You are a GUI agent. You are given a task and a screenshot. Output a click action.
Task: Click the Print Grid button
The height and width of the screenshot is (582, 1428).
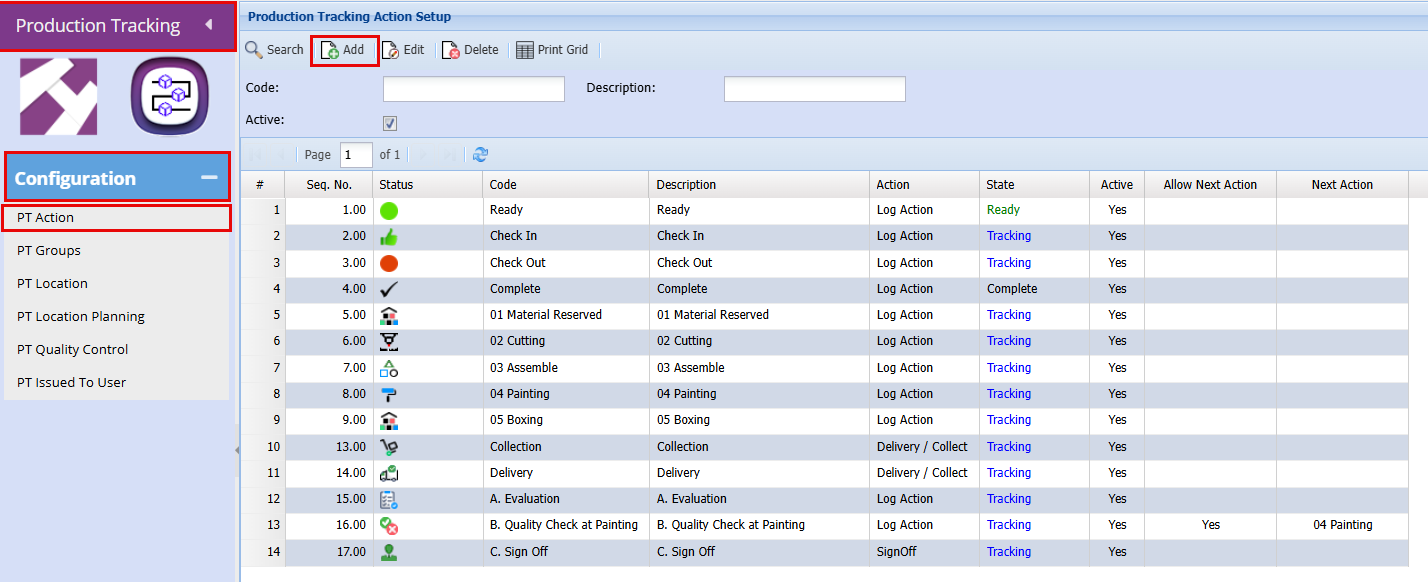pyautogui.click(x=552, y=50)
